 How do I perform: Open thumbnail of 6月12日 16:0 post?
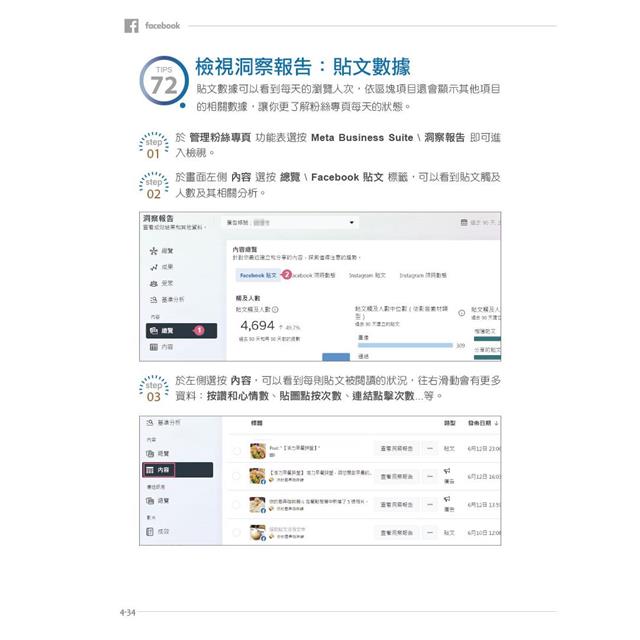pos(258,476)
